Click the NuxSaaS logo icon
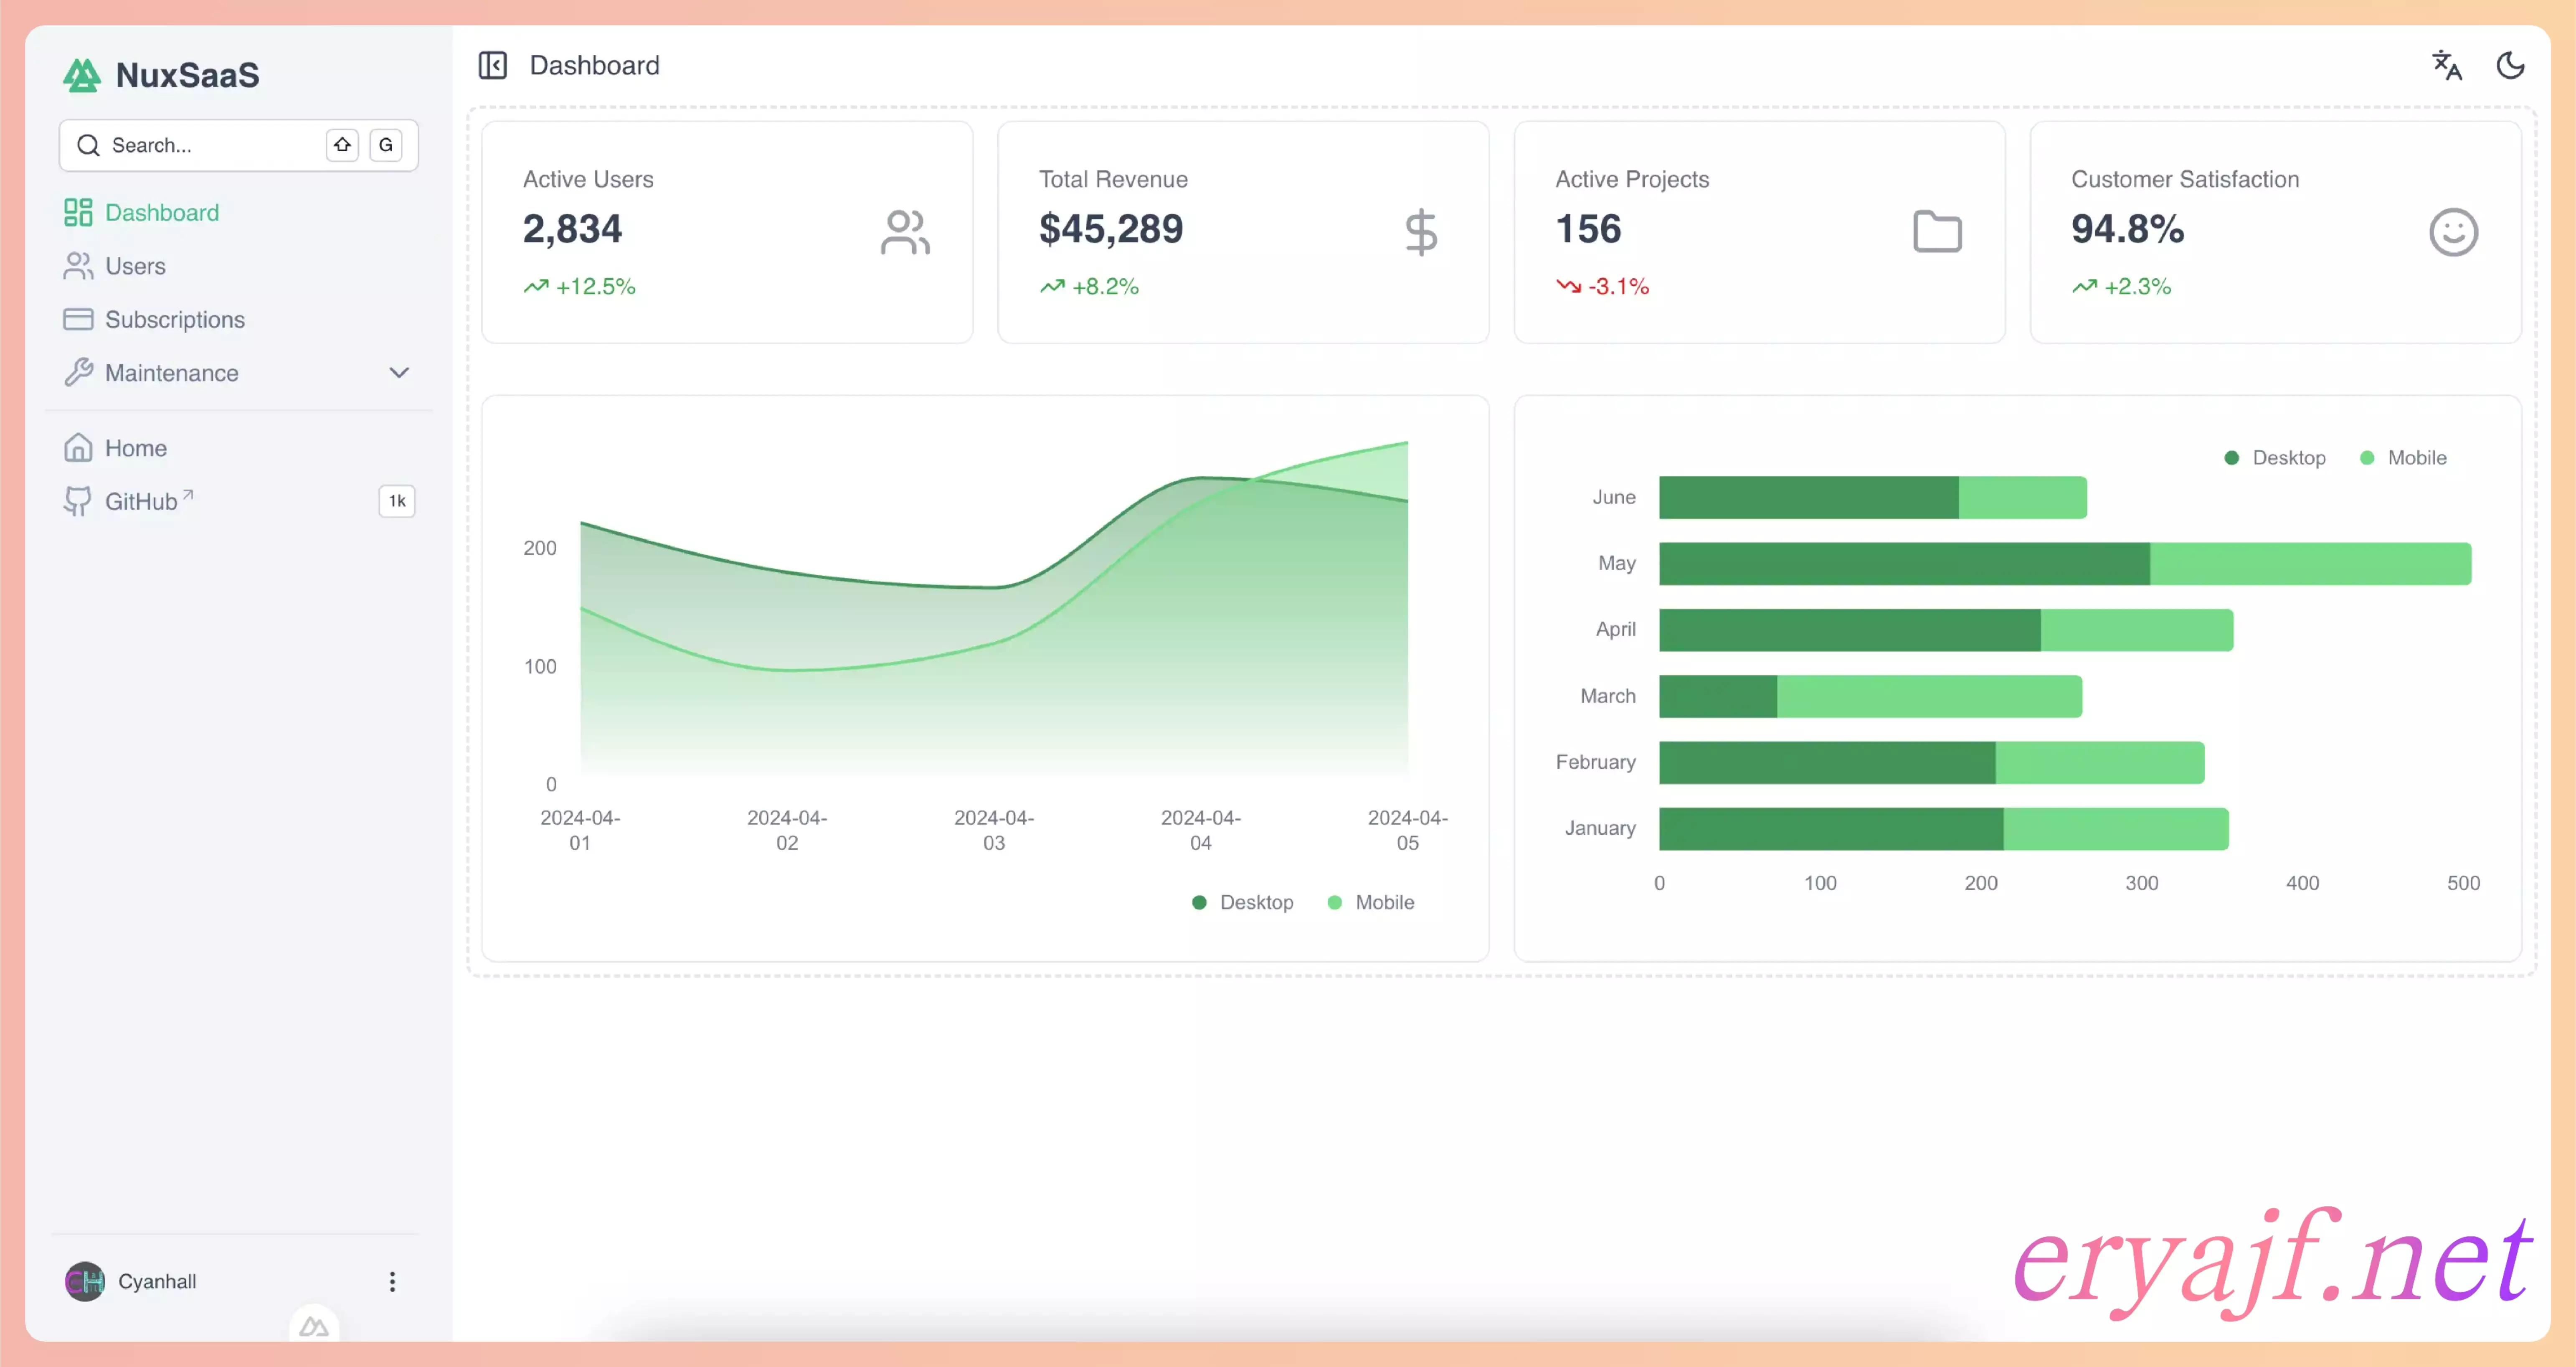Image resolution: width=2576 pixels, height=1367 pixels. click(82, 75)
